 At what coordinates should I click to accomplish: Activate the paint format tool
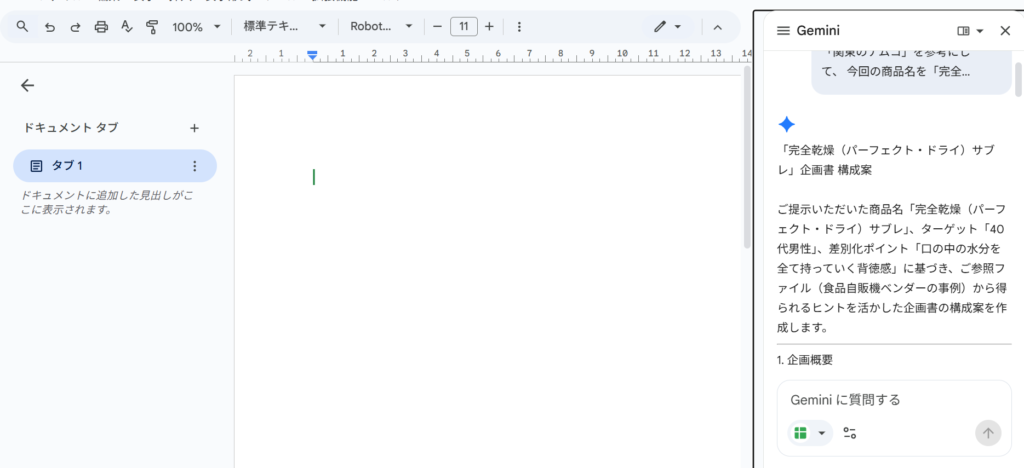point(152,27)
